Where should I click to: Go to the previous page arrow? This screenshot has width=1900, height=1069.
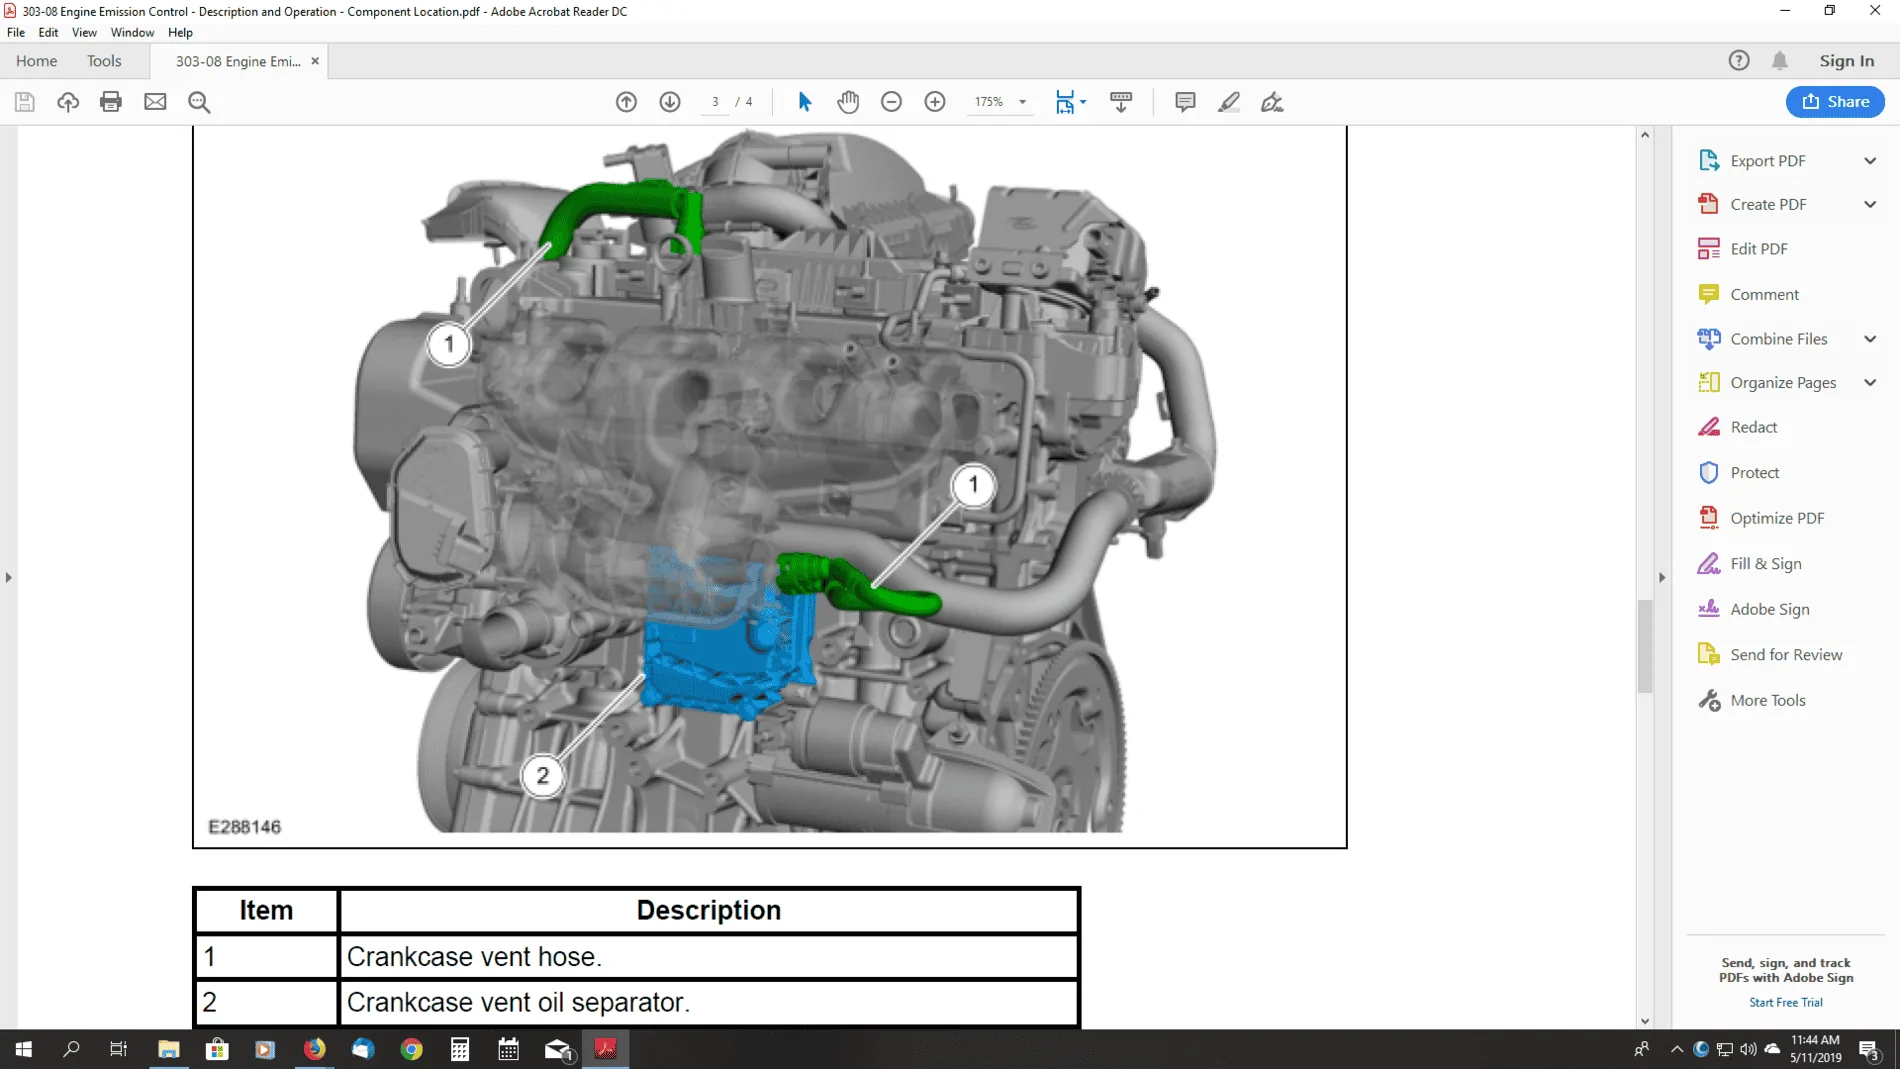coord(626,102)
